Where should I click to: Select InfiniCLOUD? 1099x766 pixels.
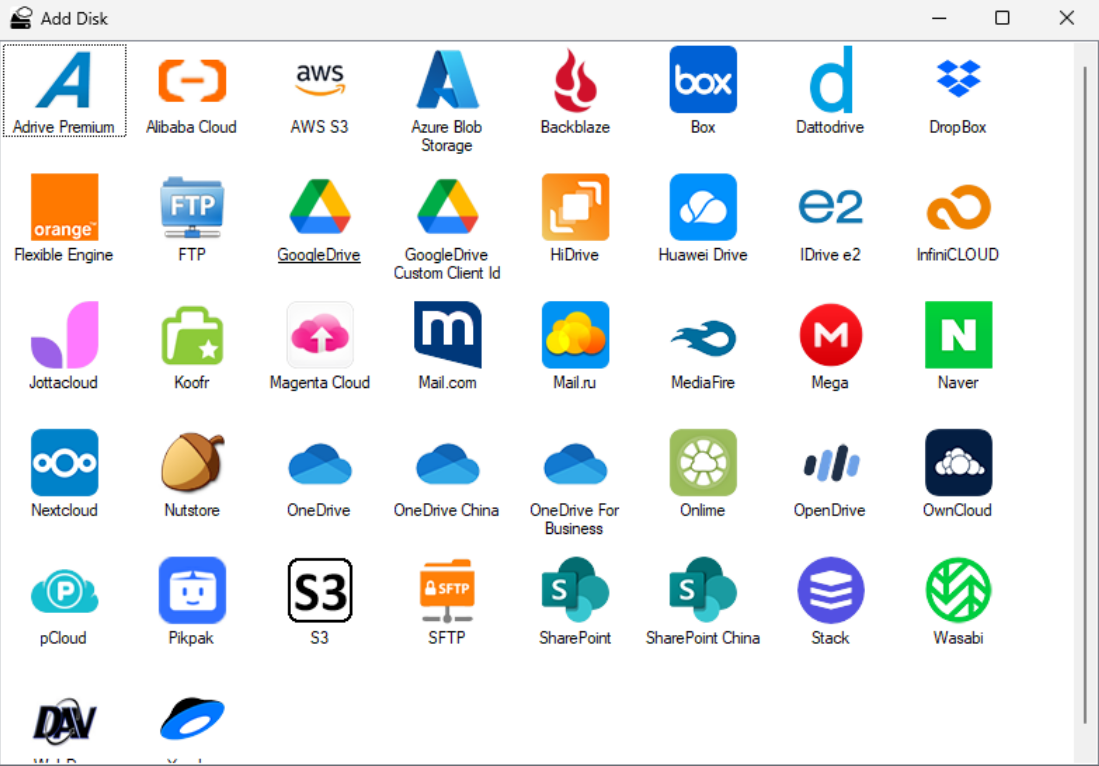(x=958, y=207)
